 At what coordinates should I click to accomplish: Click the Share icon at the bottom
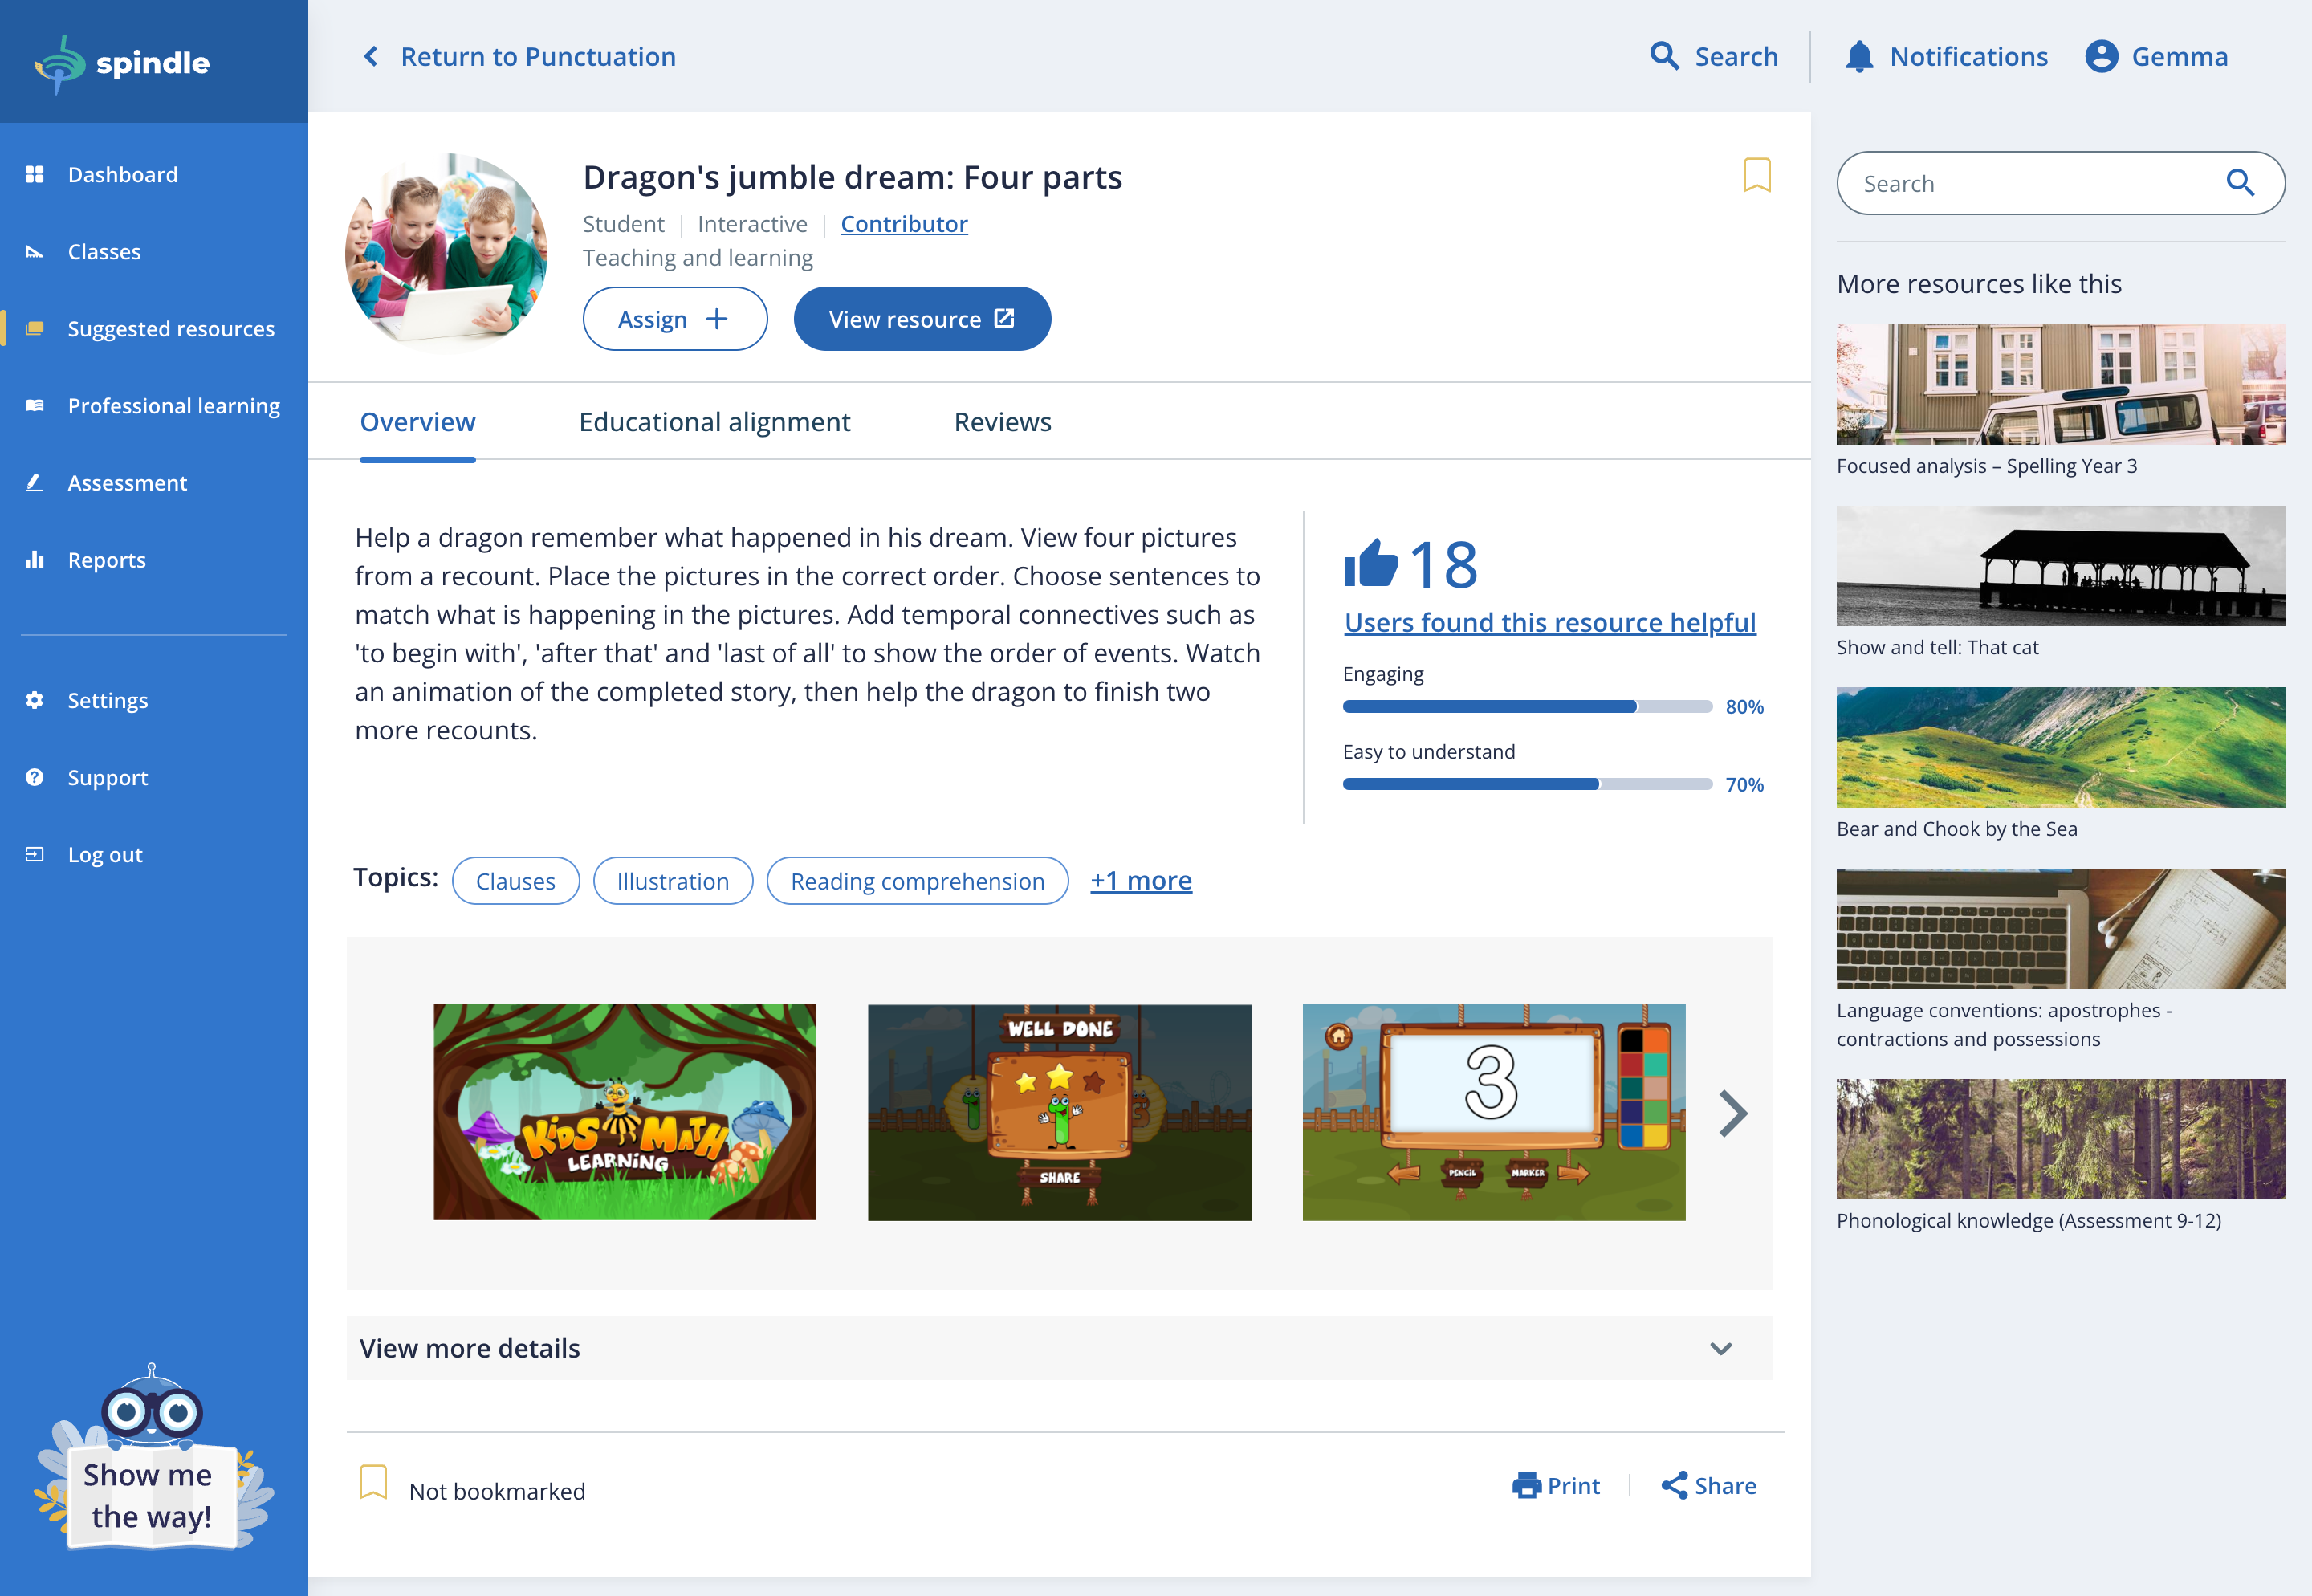(1674, 1486)
